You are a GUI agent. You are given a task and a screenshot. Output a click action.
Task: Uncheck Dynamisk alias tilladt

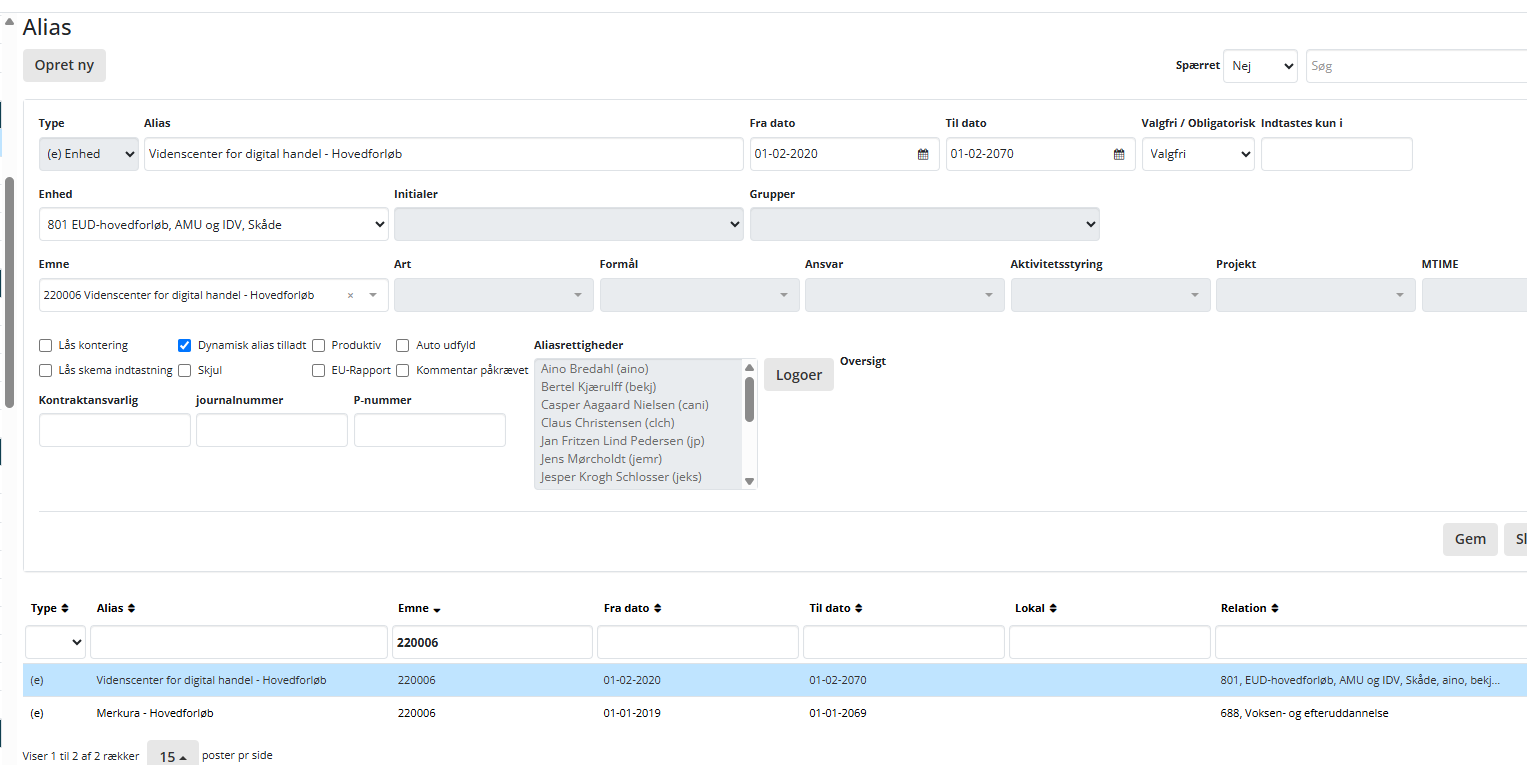click(184, 346)
